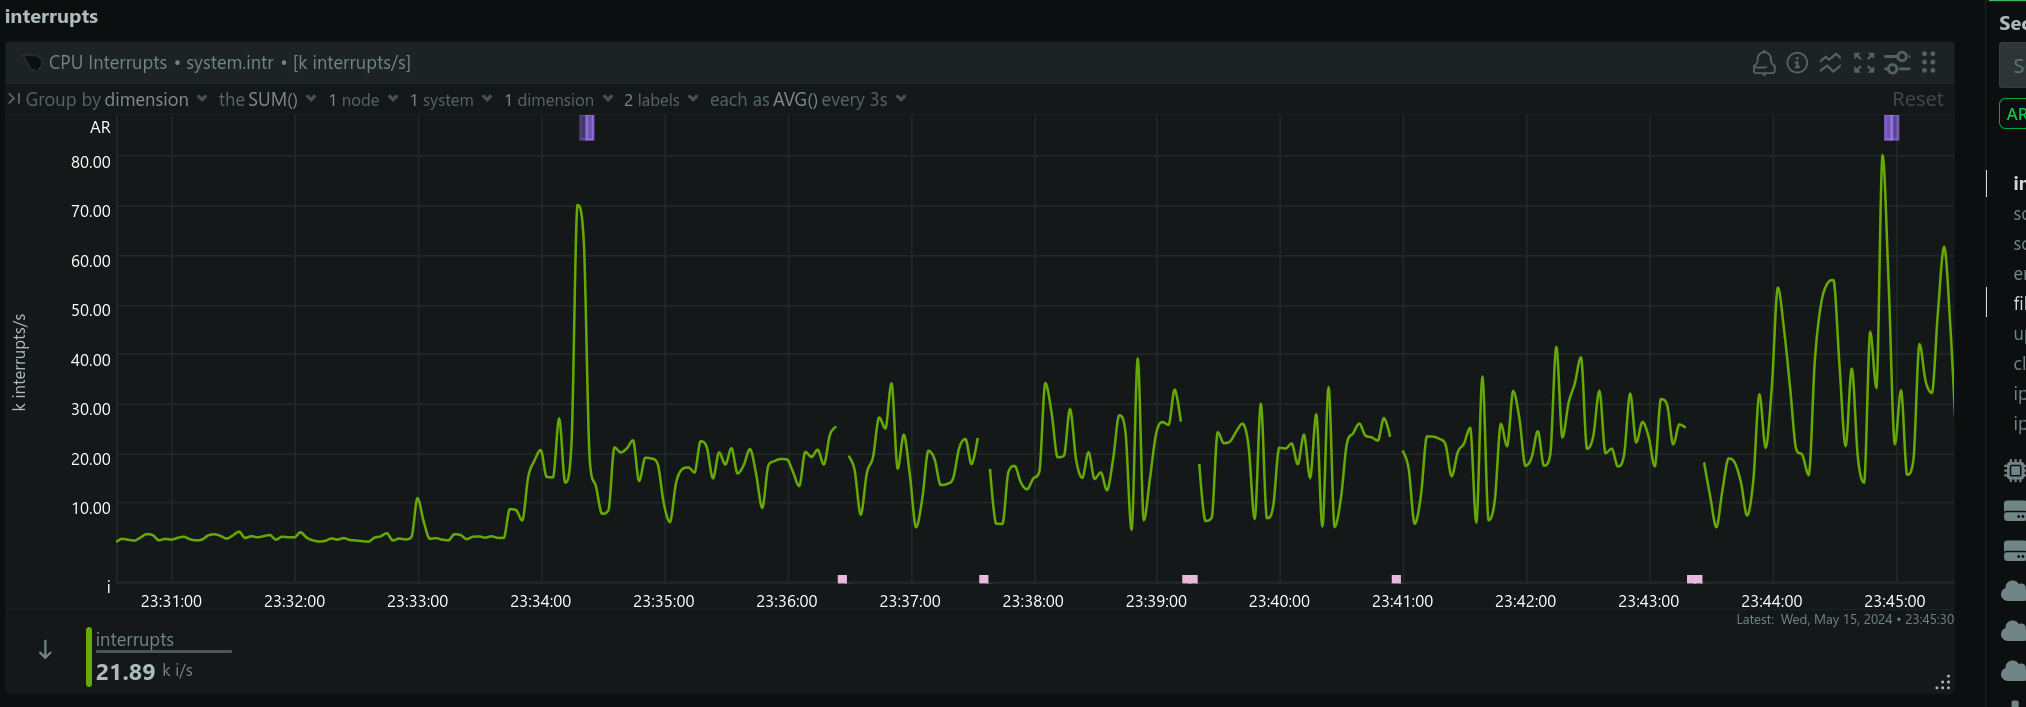Click the Reset button
Image resolution: width=2026 pixels, height=707 pixels.
1917,100
